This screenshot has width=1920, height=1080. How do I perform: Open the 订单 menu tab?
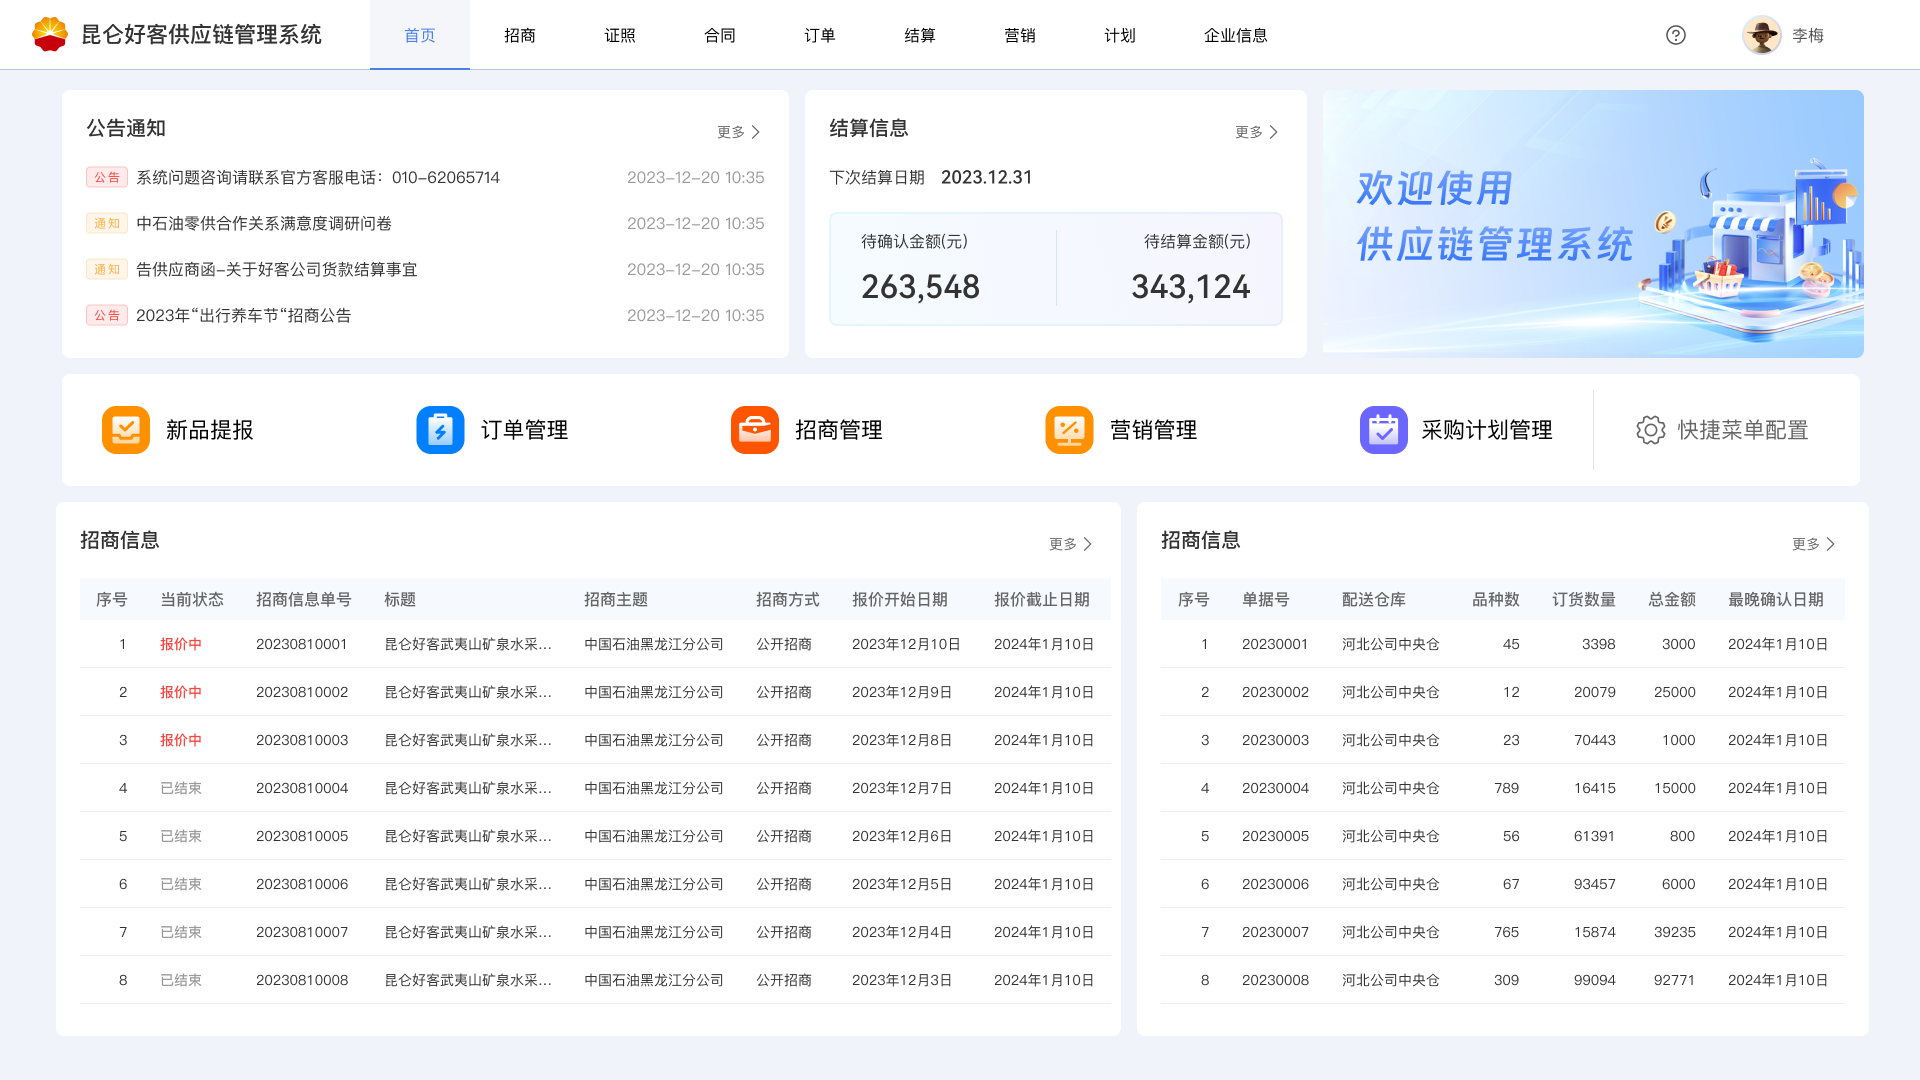tap(820, 35)
